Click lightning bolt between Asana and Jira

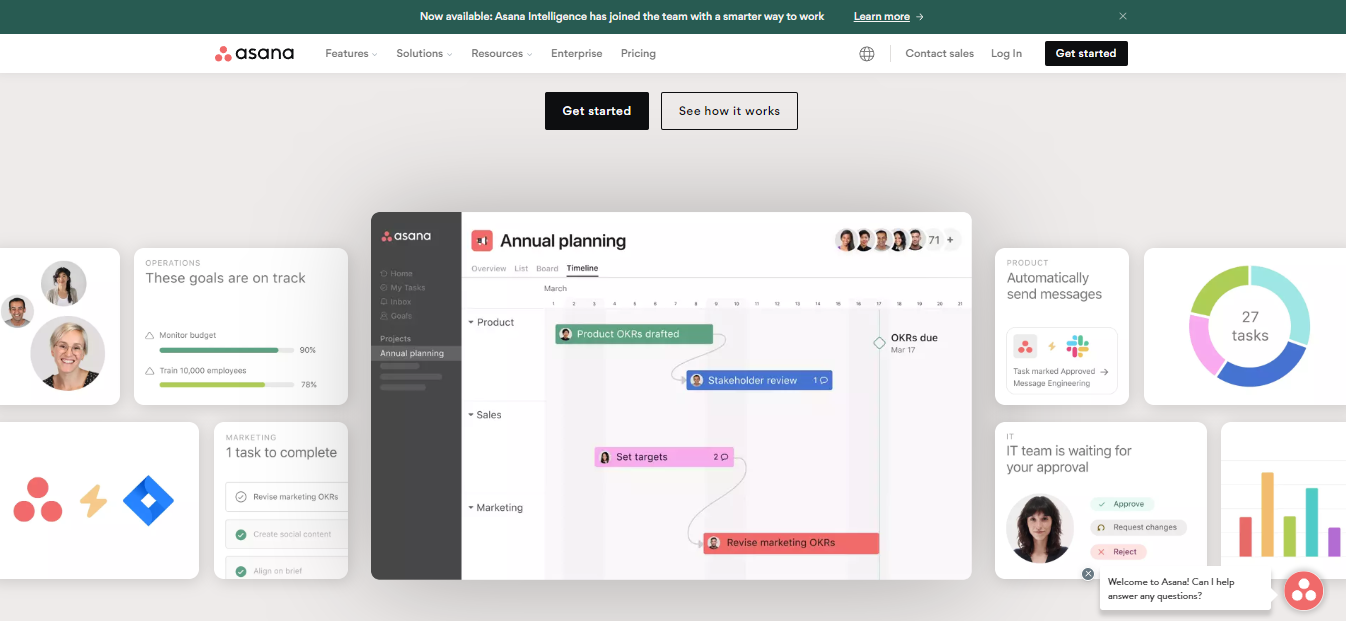93,501
